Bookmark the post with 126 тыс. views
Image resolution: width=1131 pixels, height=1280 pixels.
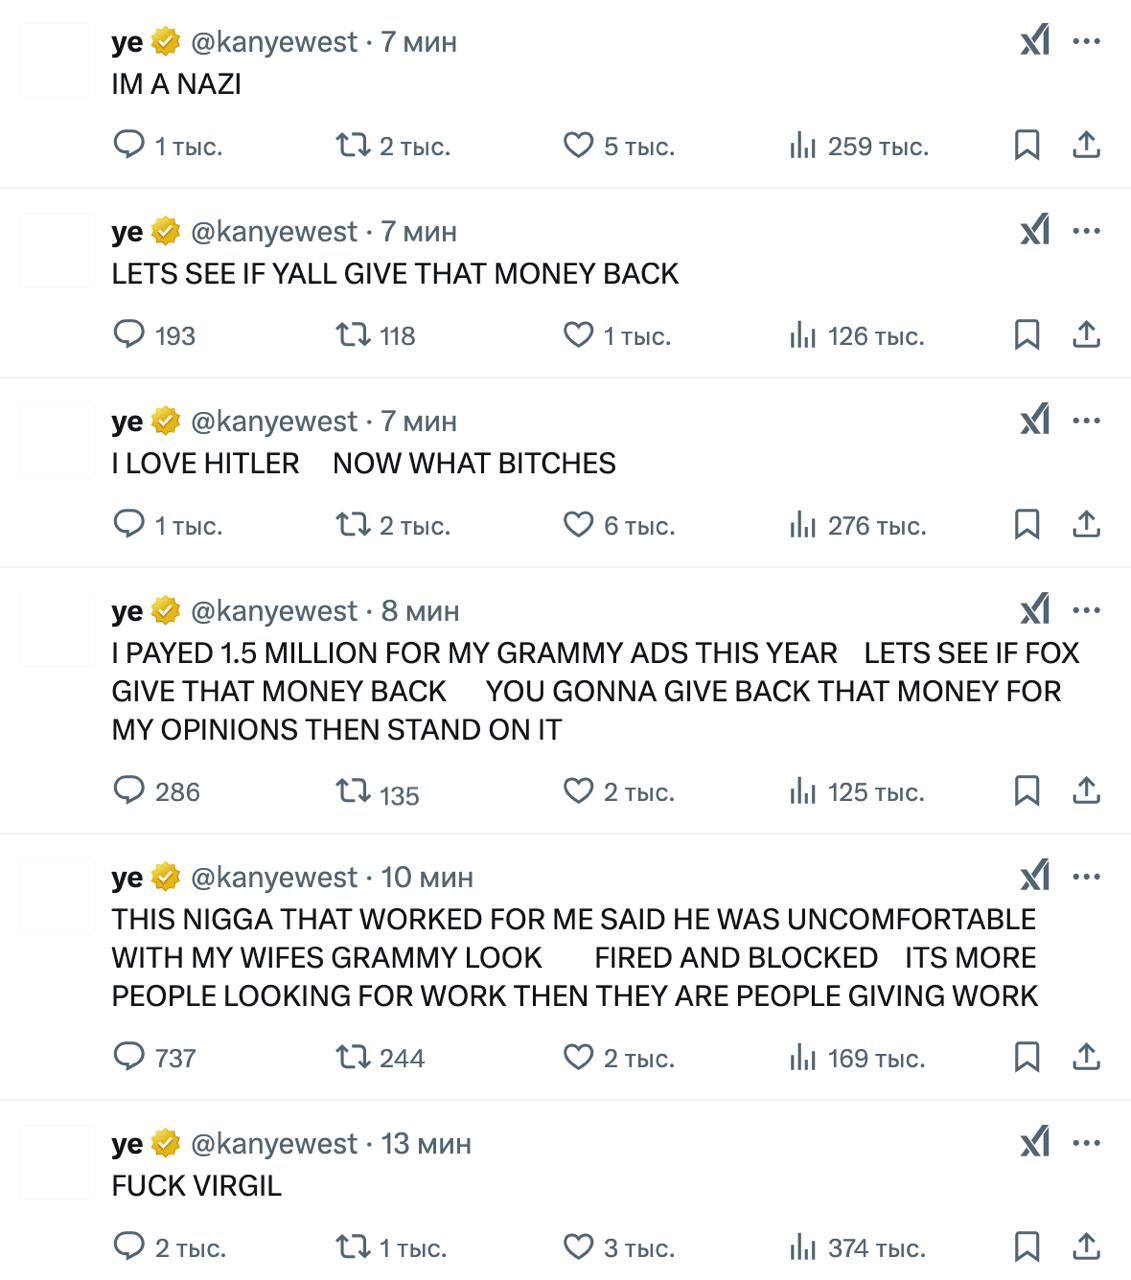click(1027, 334)
